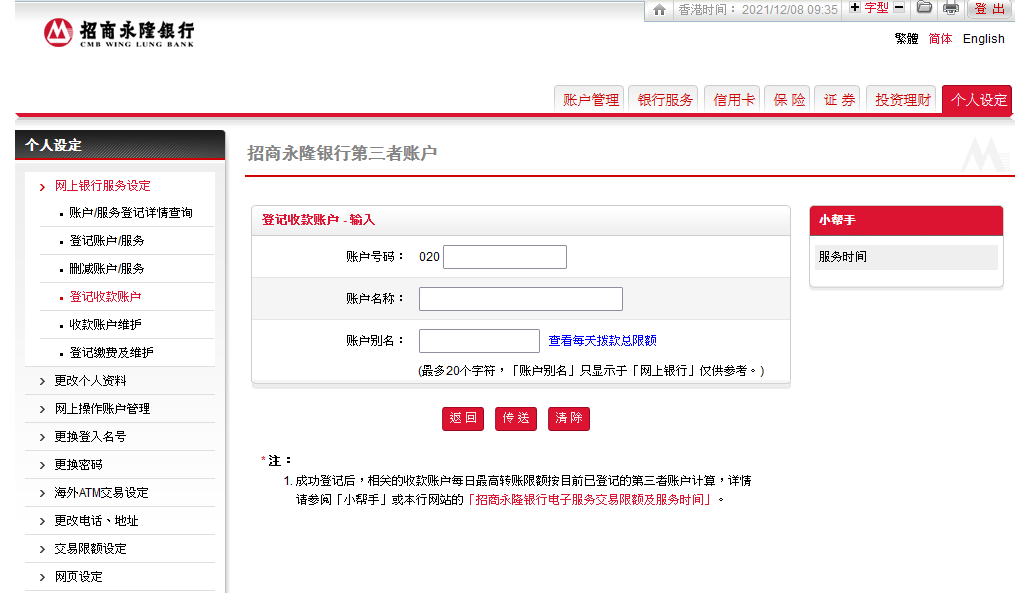Click the home icon in top toolbar
Screen dimensions: 1028x593
[x=660, y=10]
